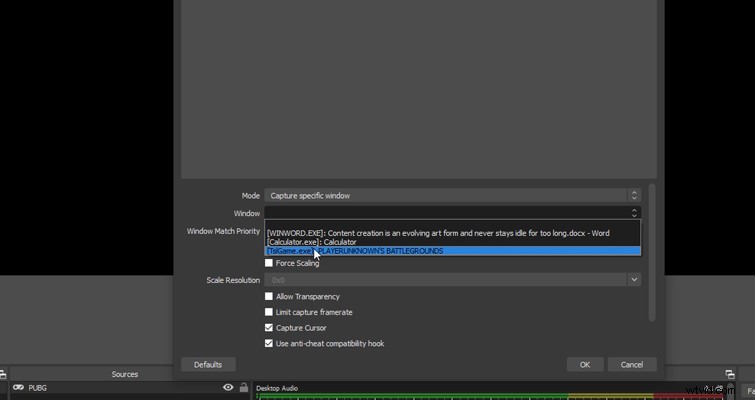Screen dimensions: 755x400
Task: Select the blank first entry in window list
Action: click(453, 225)
